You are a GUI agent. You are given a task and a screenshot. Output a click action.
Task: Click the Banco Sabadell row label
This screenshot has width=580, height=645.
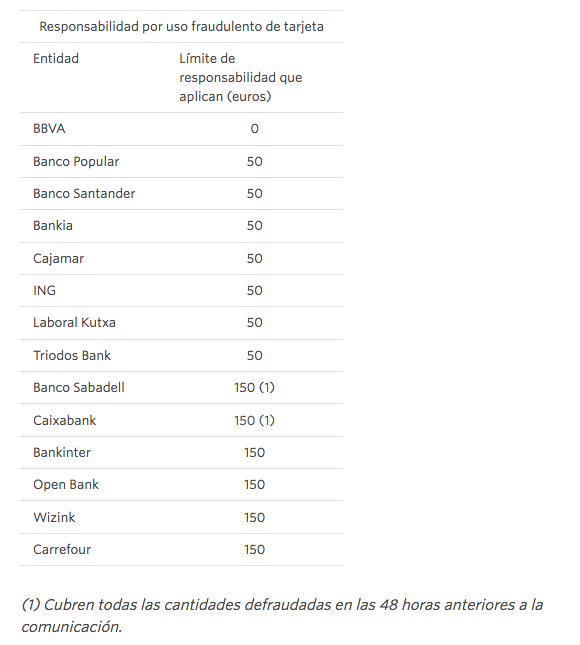click(79, 387)
